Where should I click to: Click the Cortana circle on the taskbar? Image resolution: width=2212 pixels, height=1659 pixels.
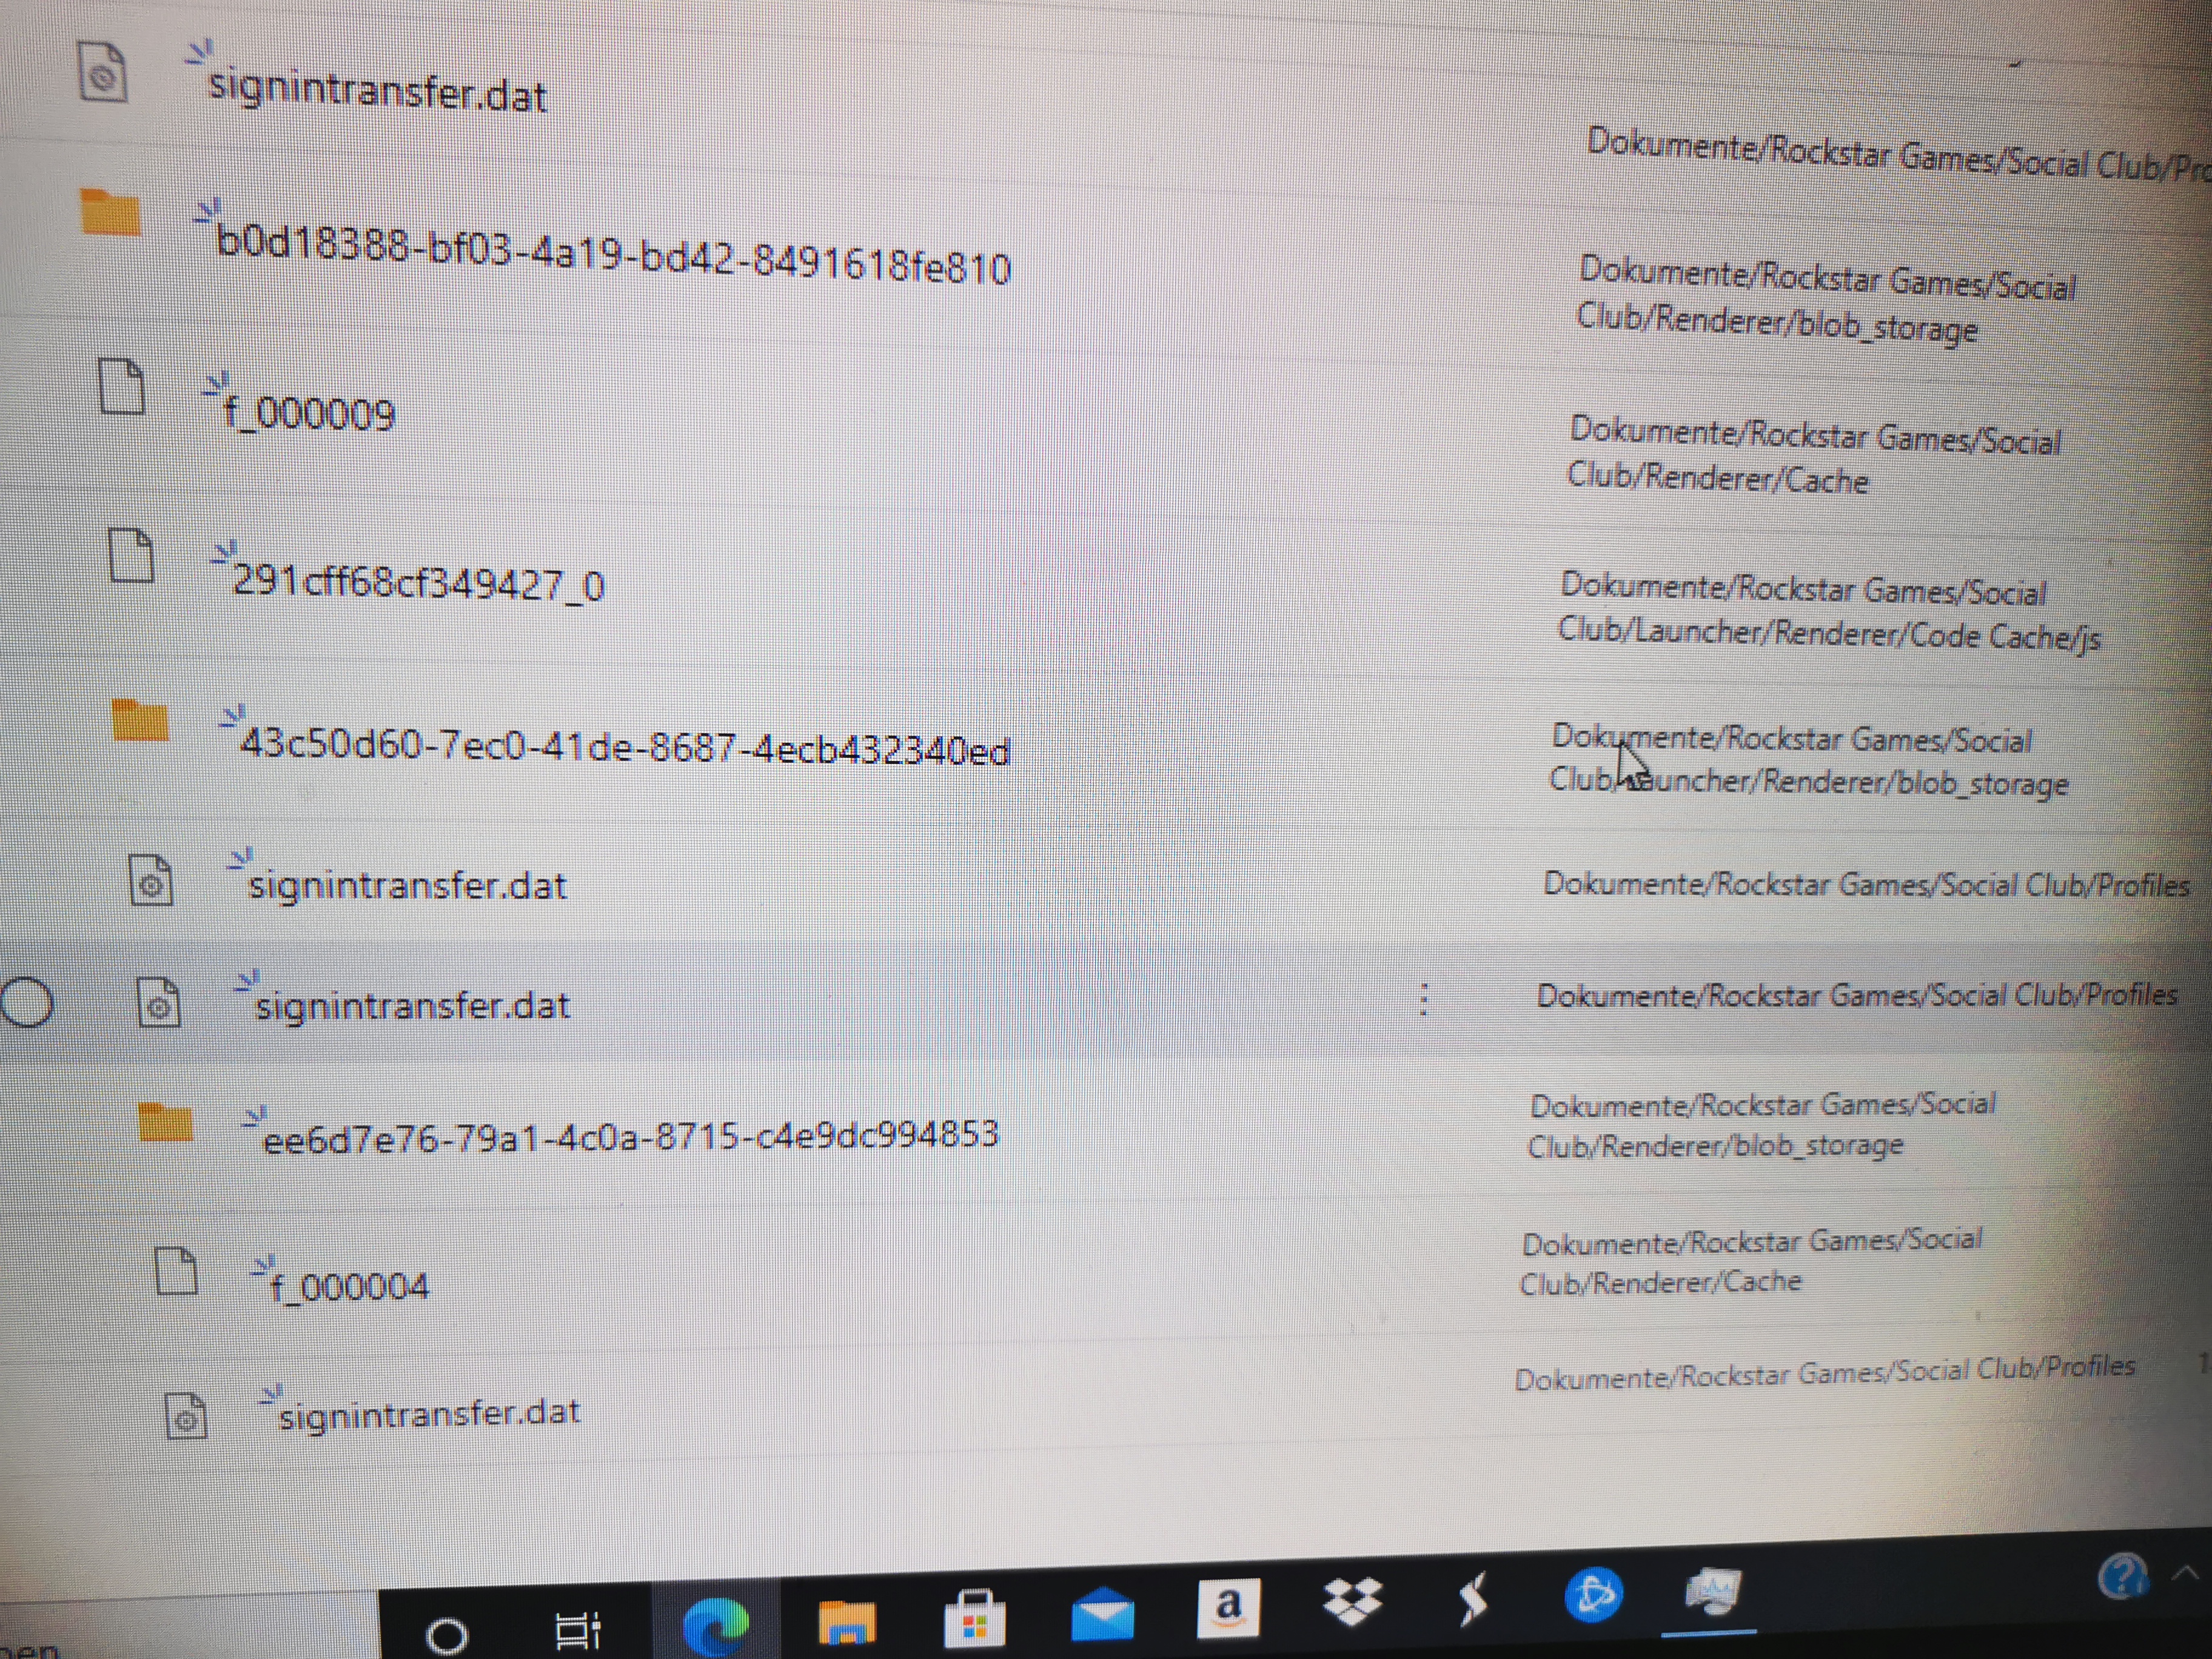(x=446, y=1636)
